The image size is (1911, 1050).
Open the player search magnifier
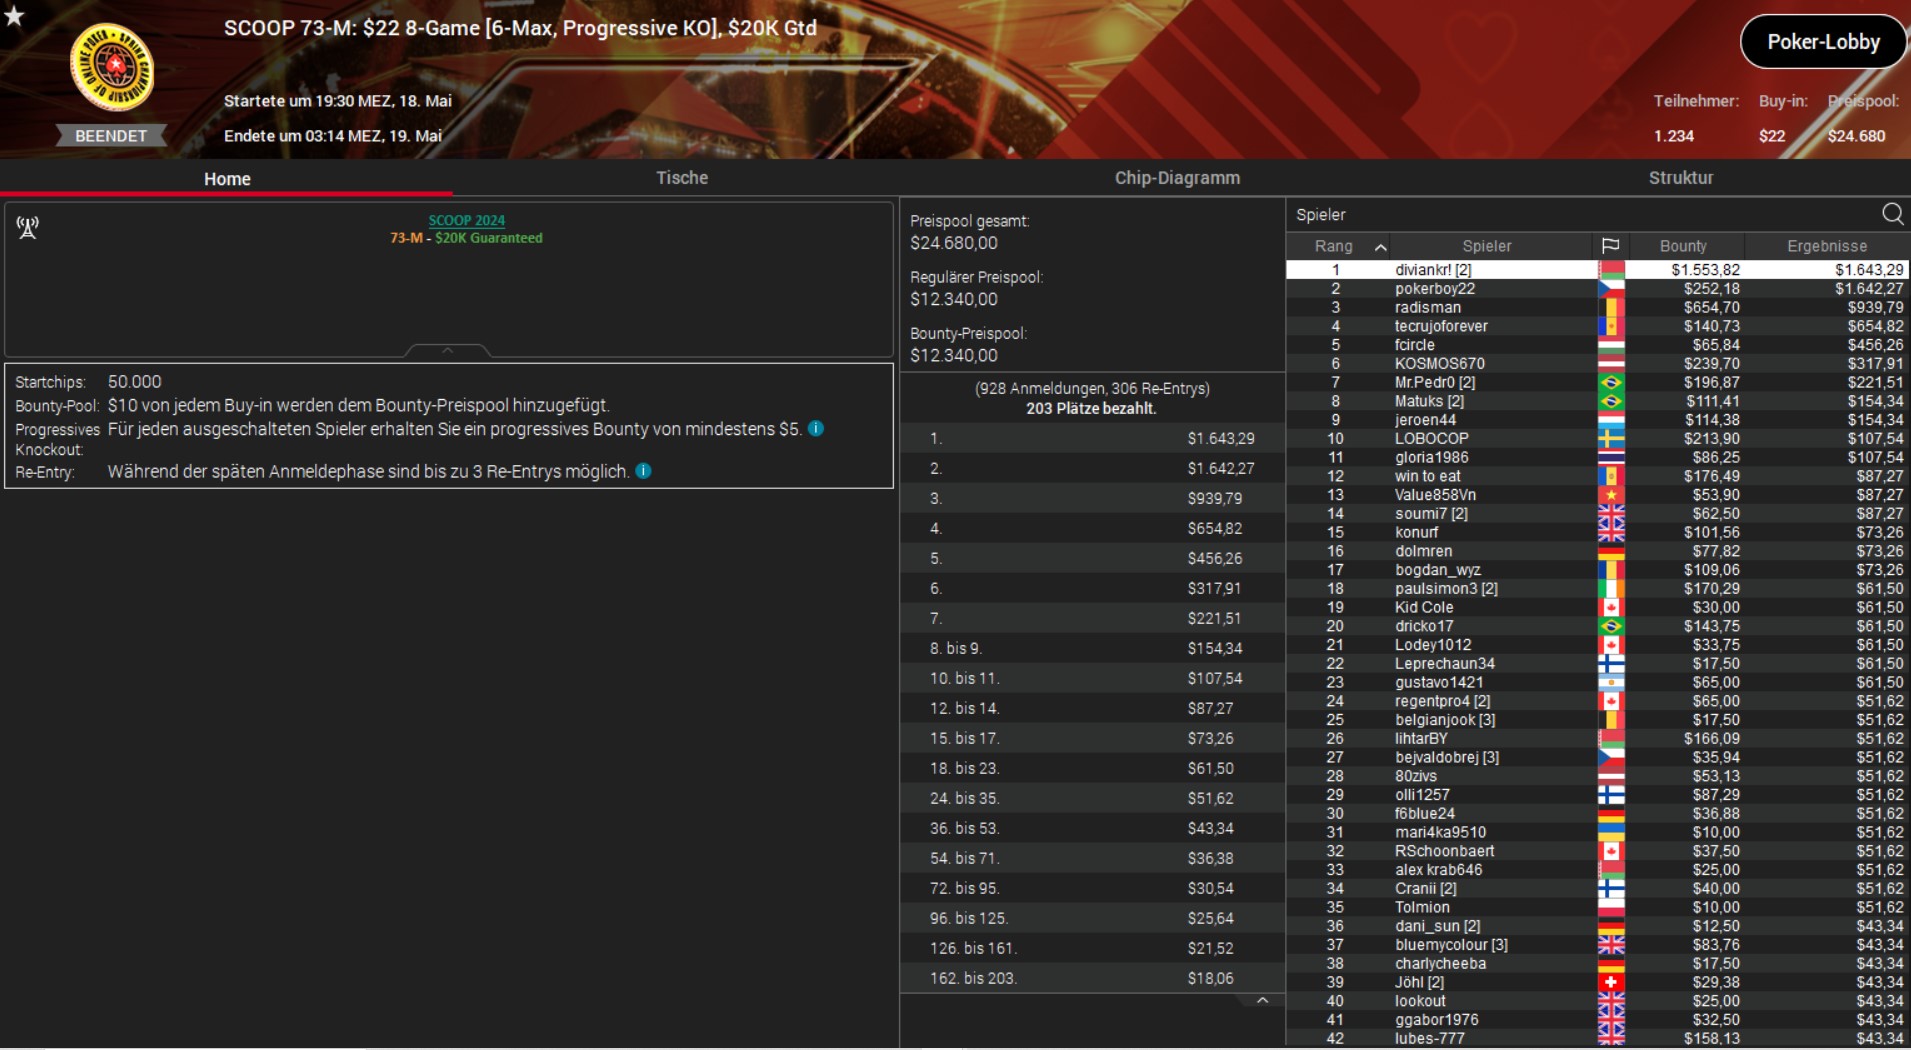[x=1892, y=214]
